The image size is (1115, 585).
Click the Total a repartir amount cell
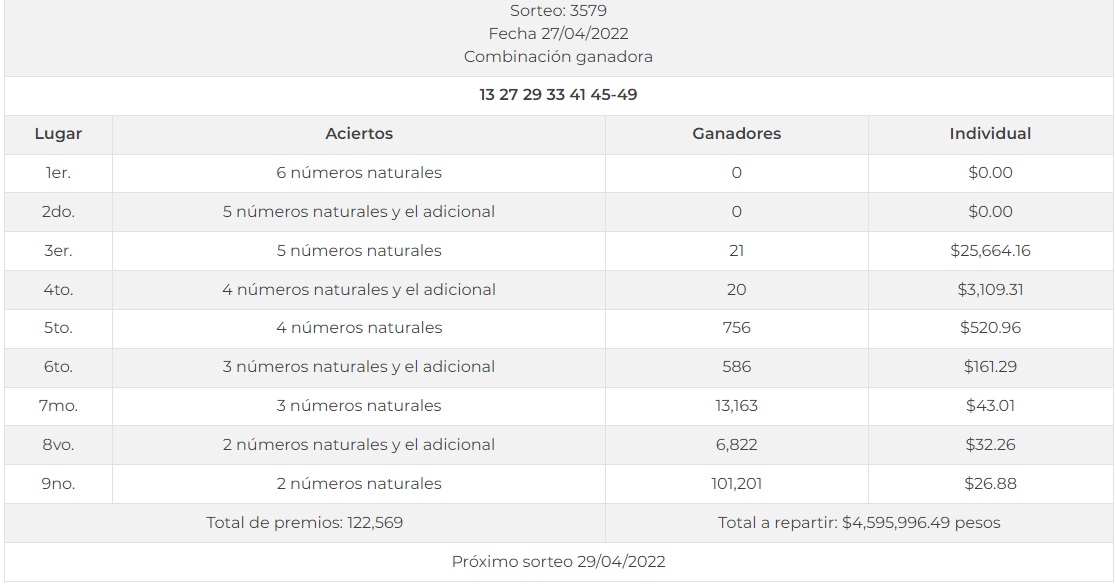[x=859, y=523]
